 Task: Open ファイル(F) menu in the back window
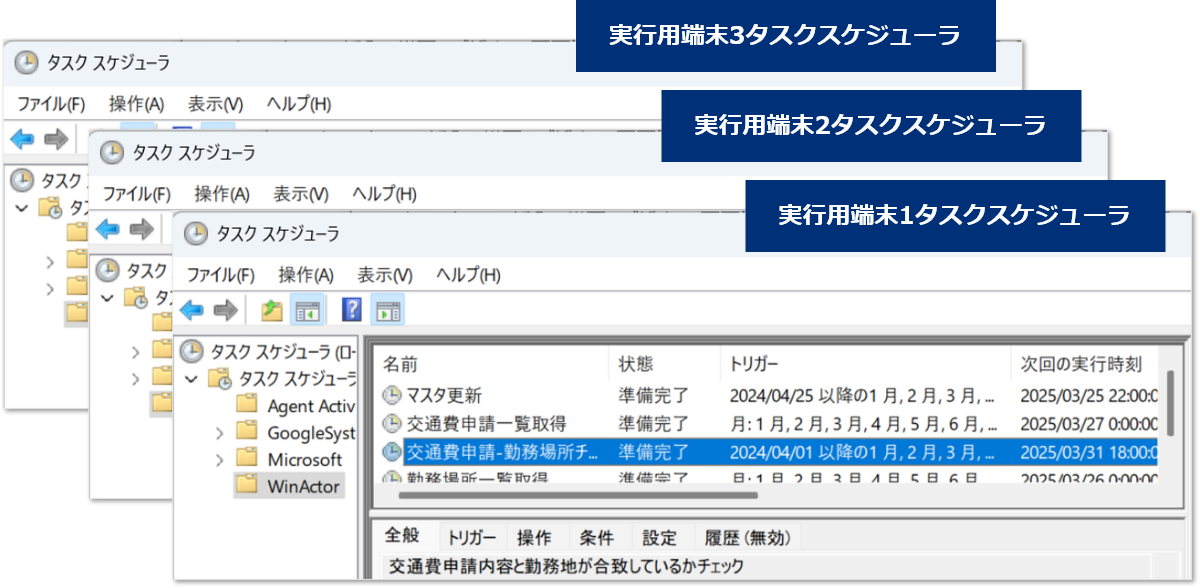[x=51, y=103]
